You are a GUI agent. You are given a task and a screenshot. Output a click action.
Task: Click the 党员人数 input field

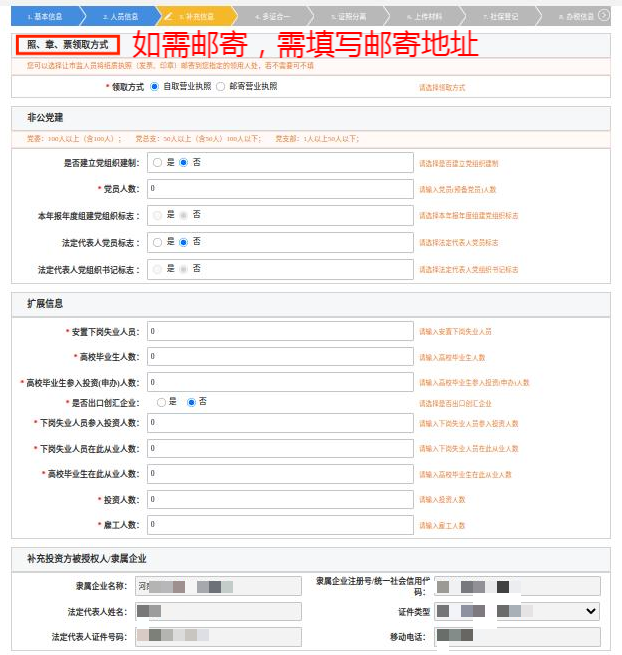tap(280, 189)
